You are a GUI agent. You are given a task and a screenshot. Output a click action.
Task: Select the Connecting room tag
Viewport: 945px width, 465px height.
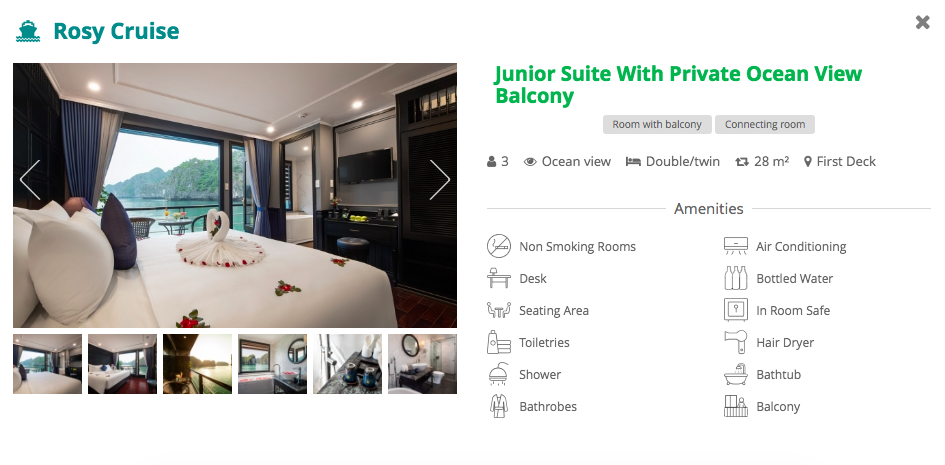click(765, 125)
